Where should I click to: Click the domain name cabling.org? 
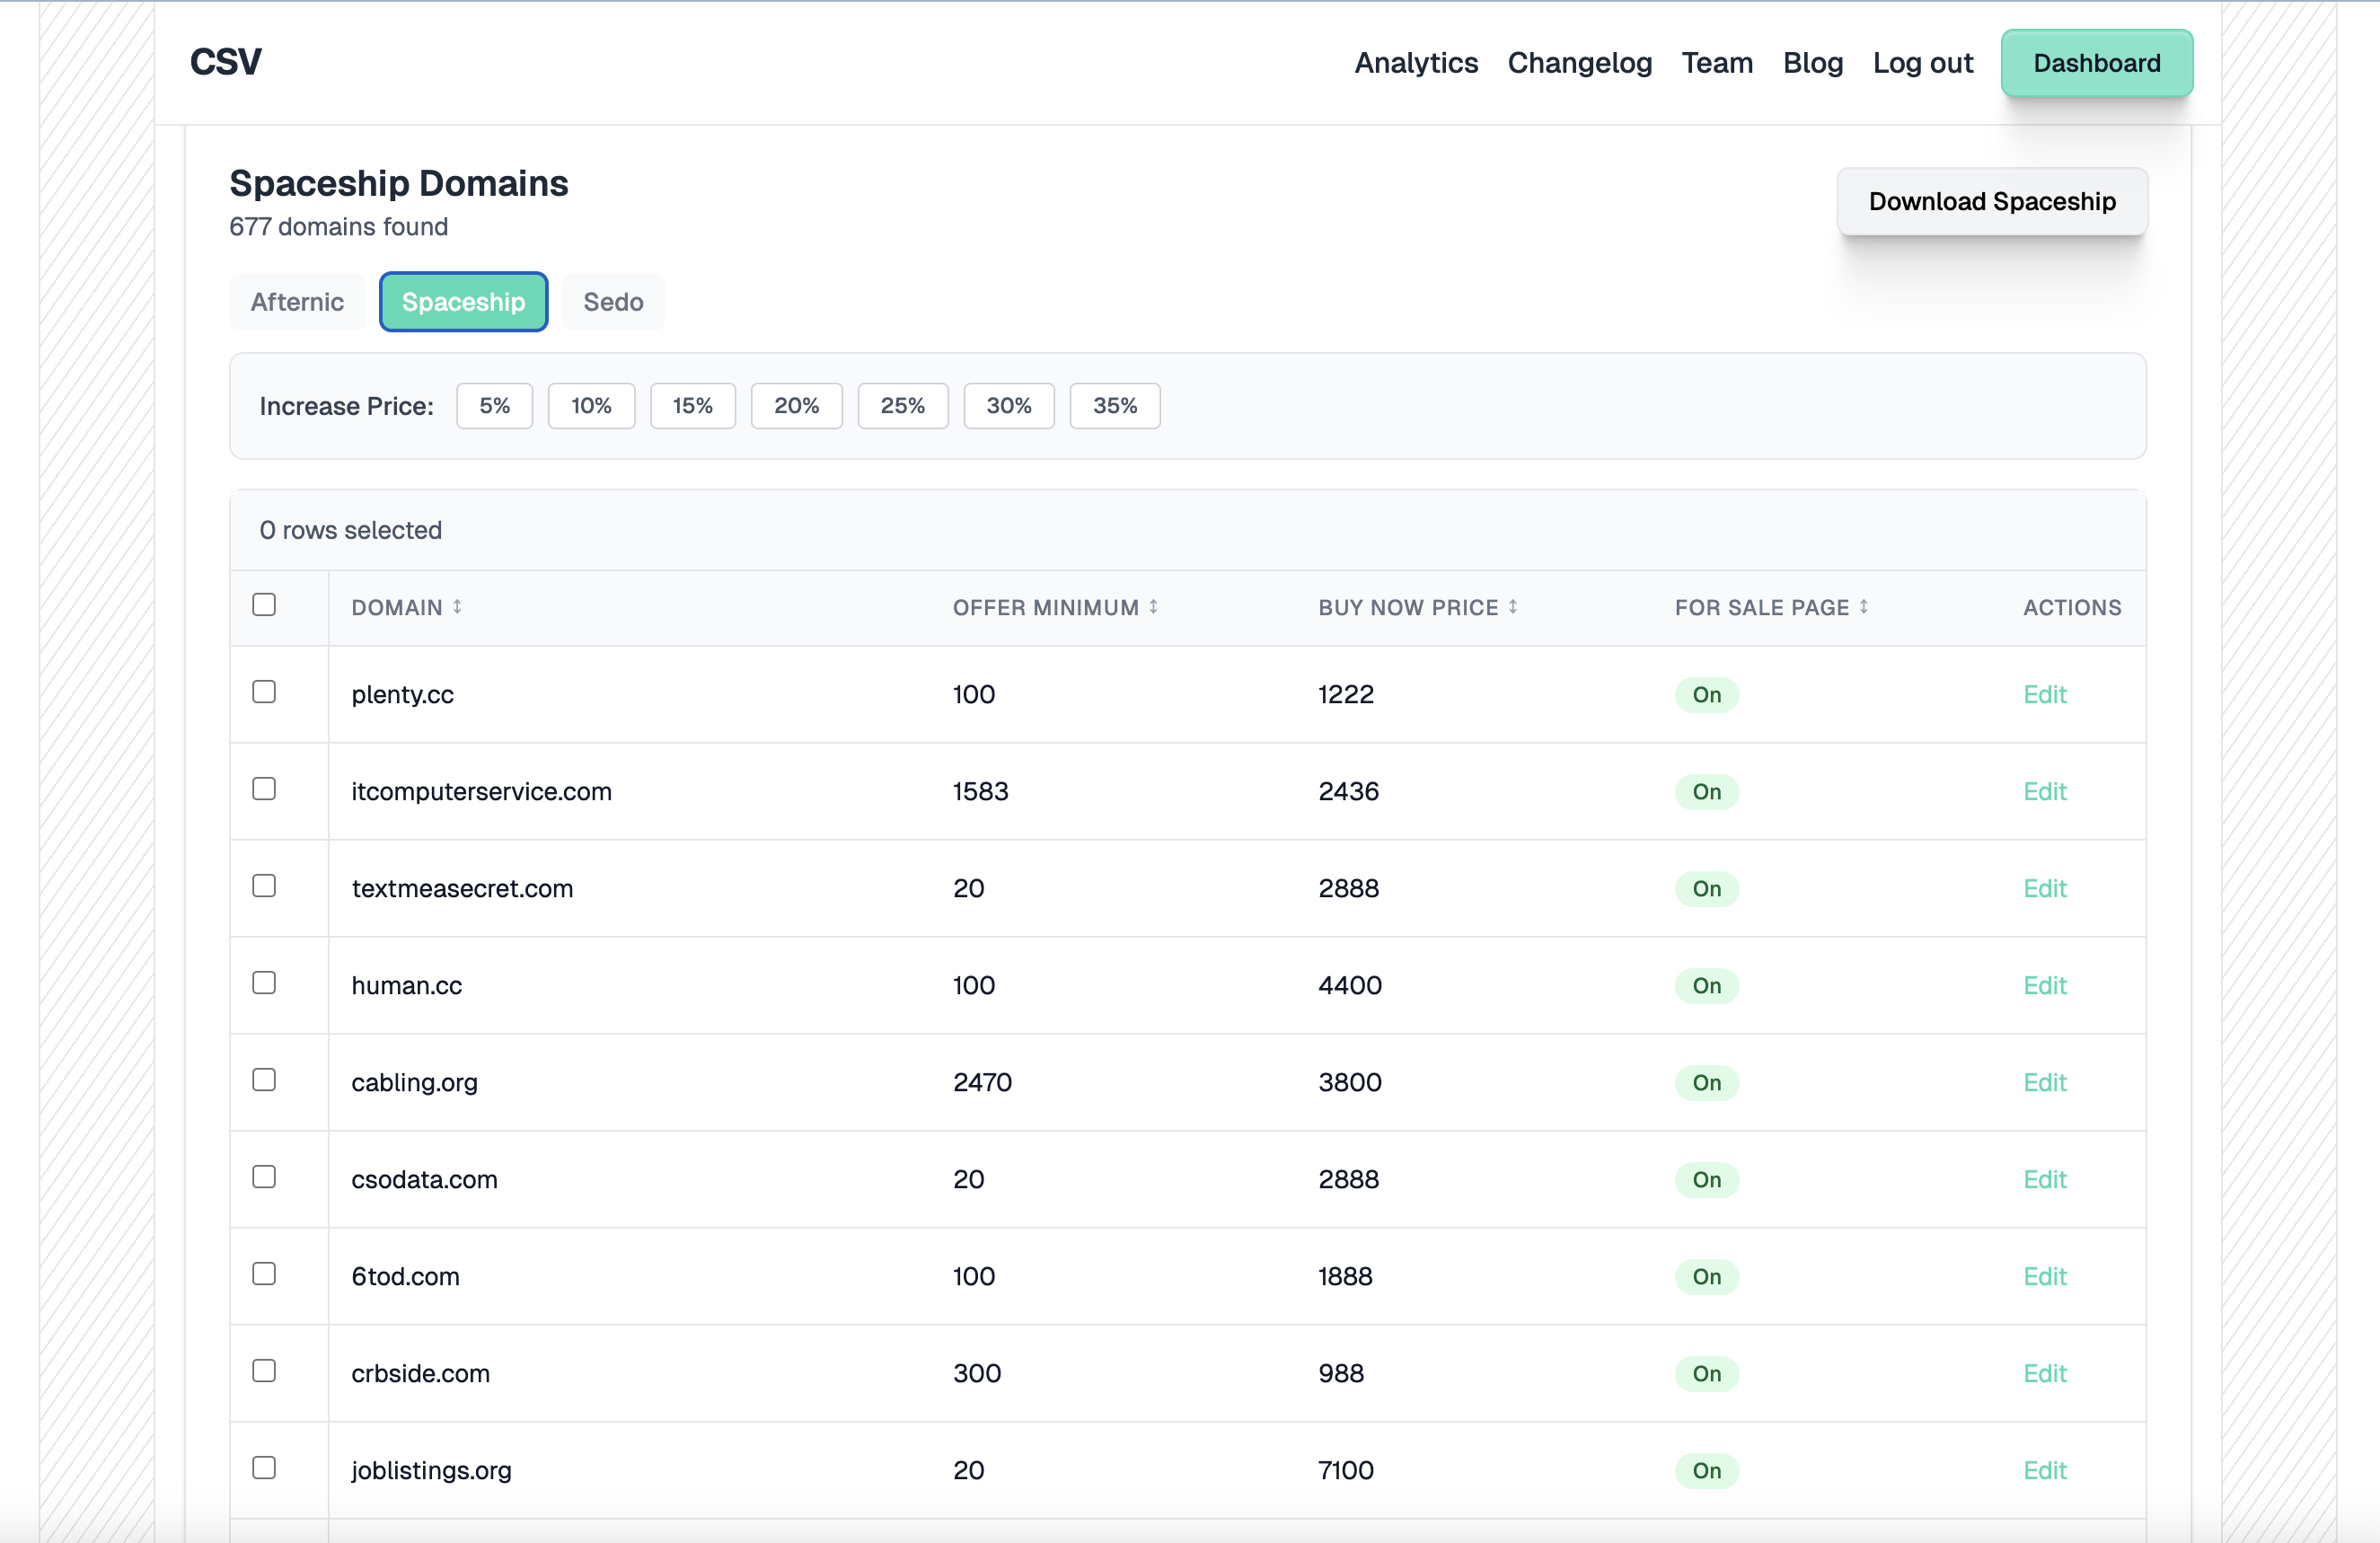(414, 1082)
